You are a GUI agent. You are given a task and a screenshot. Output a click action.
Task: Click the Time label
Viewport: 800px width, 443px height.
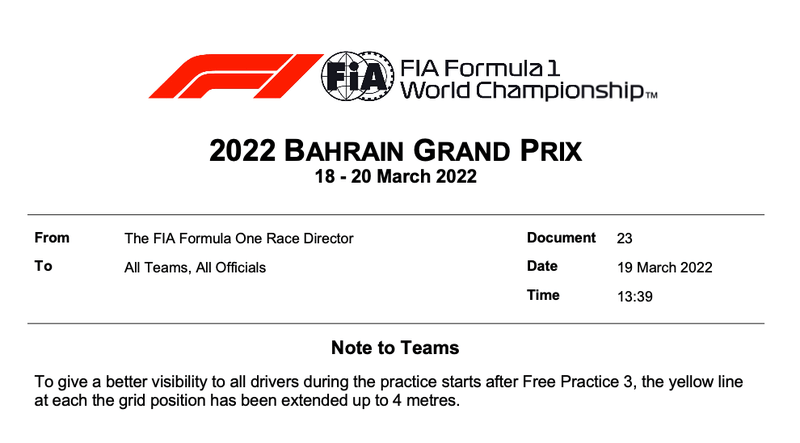pos(543,296)
